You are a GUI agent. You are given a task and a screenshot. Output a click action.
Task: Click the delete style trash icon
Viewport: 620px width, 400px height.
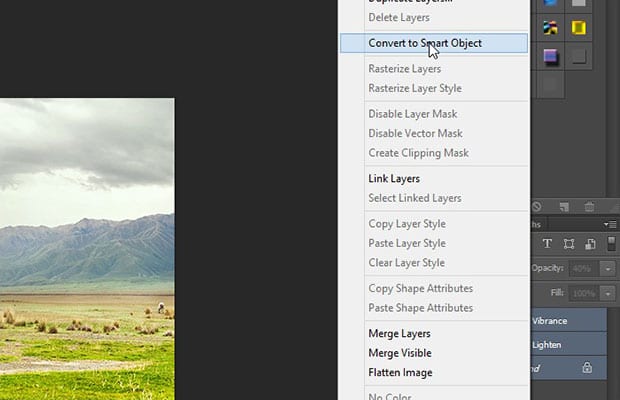[x=589, y=206]
